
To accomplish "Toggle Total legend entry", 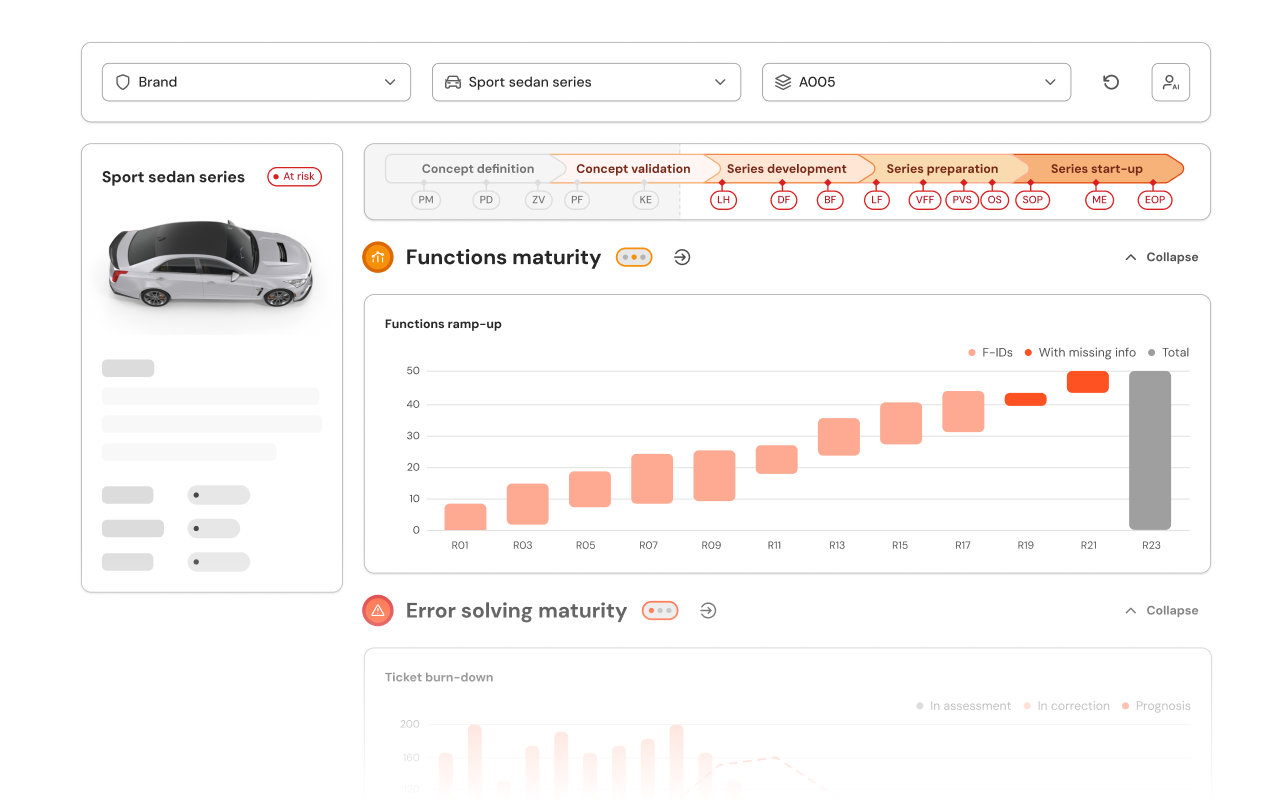I will pos(1168,352).
